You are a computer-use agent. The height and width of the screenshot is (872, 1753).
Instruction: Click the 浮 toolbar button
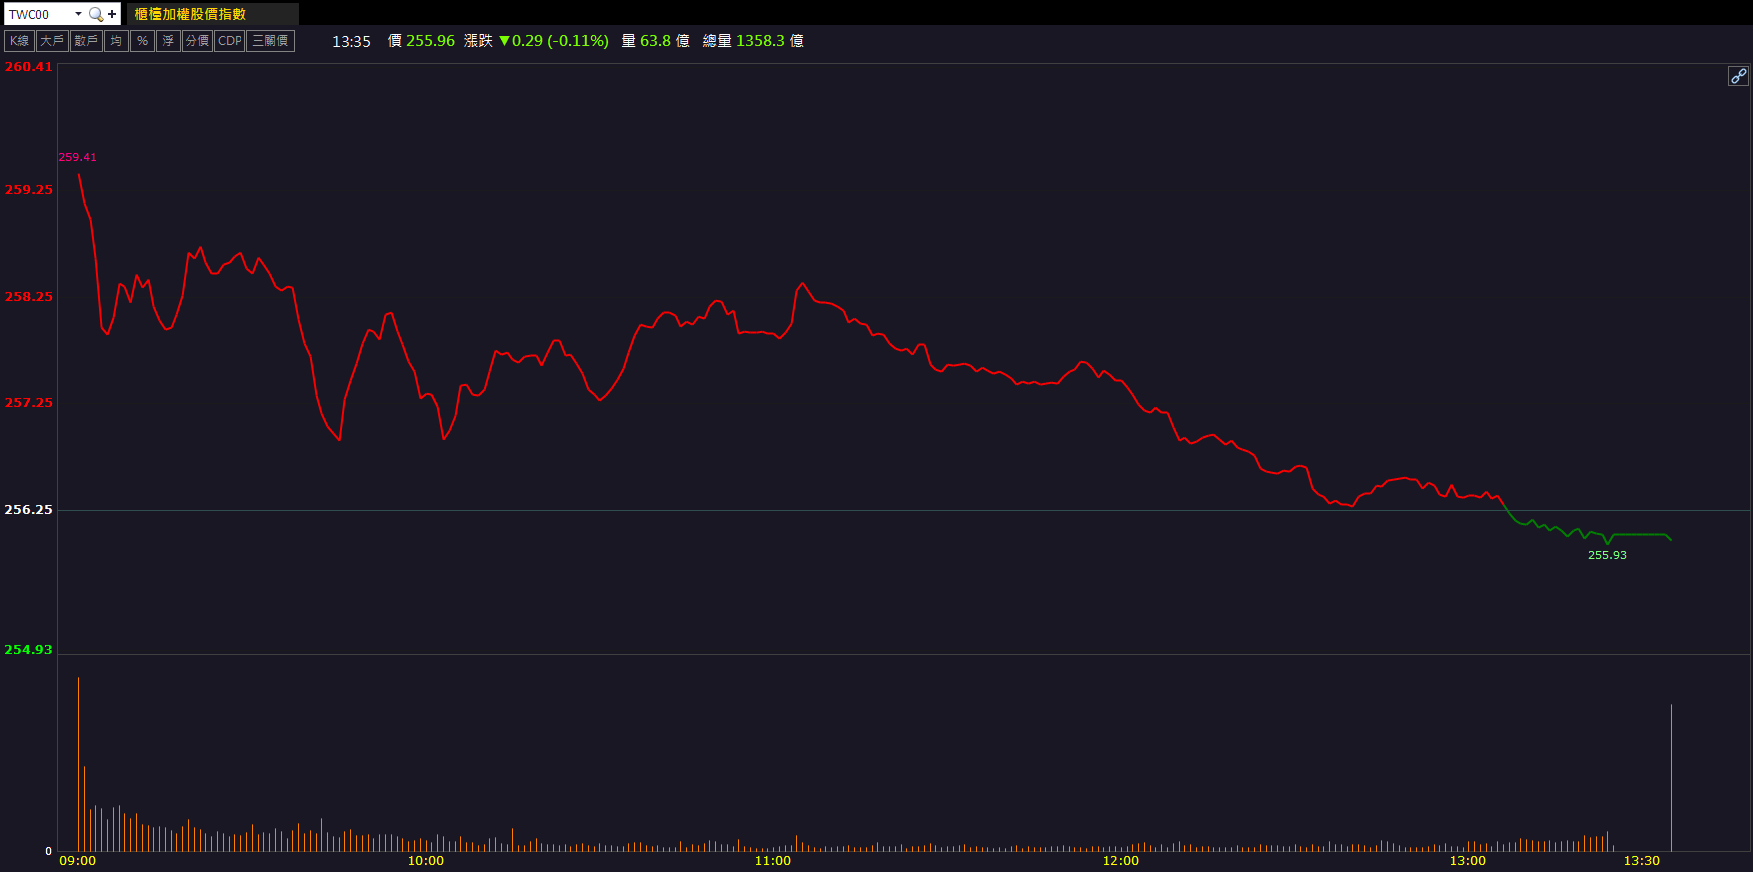click(x=168, y=41)
